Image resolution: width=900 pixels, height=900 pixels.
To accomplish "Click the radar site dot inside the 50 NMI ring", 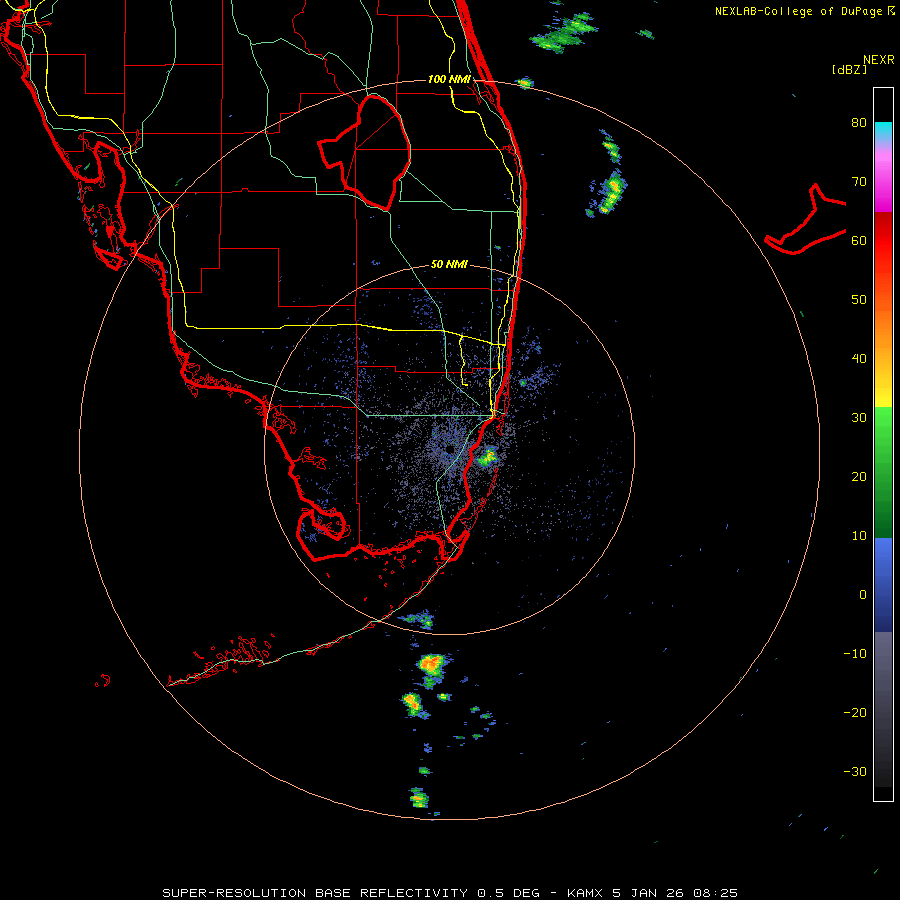I will (451, 448).
